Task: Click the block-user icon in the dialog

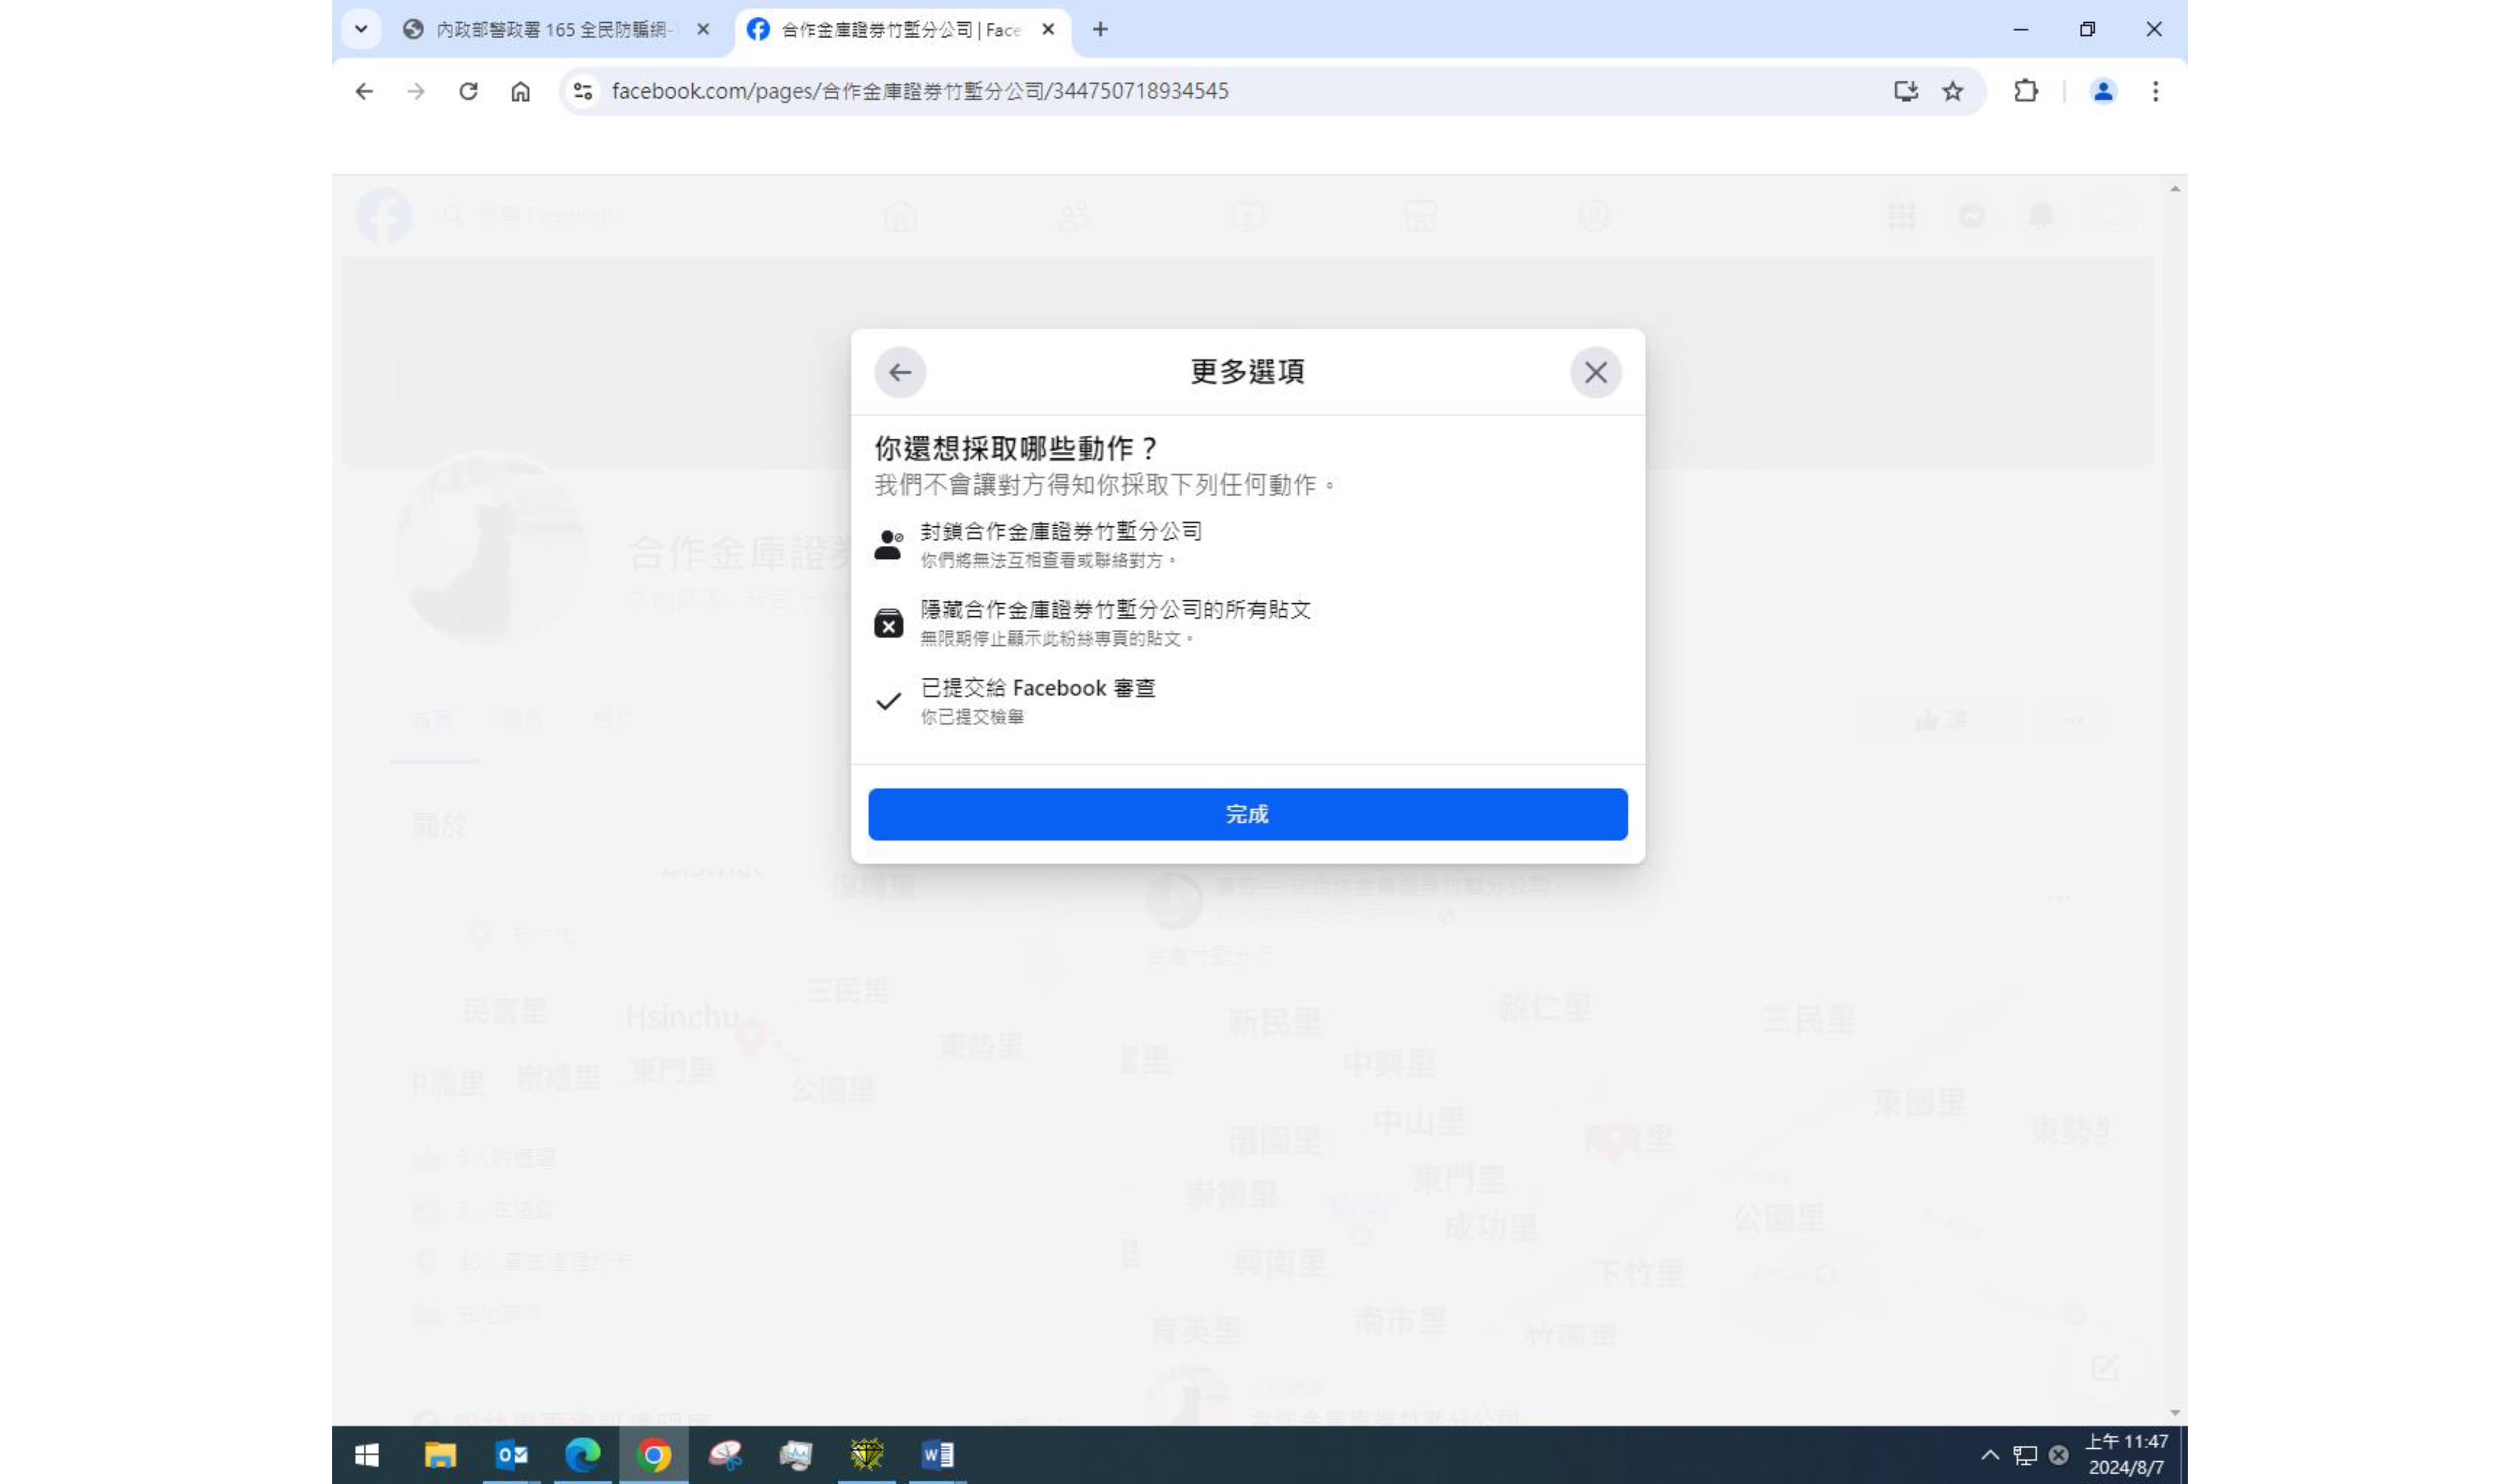Action: pos(887,545)
